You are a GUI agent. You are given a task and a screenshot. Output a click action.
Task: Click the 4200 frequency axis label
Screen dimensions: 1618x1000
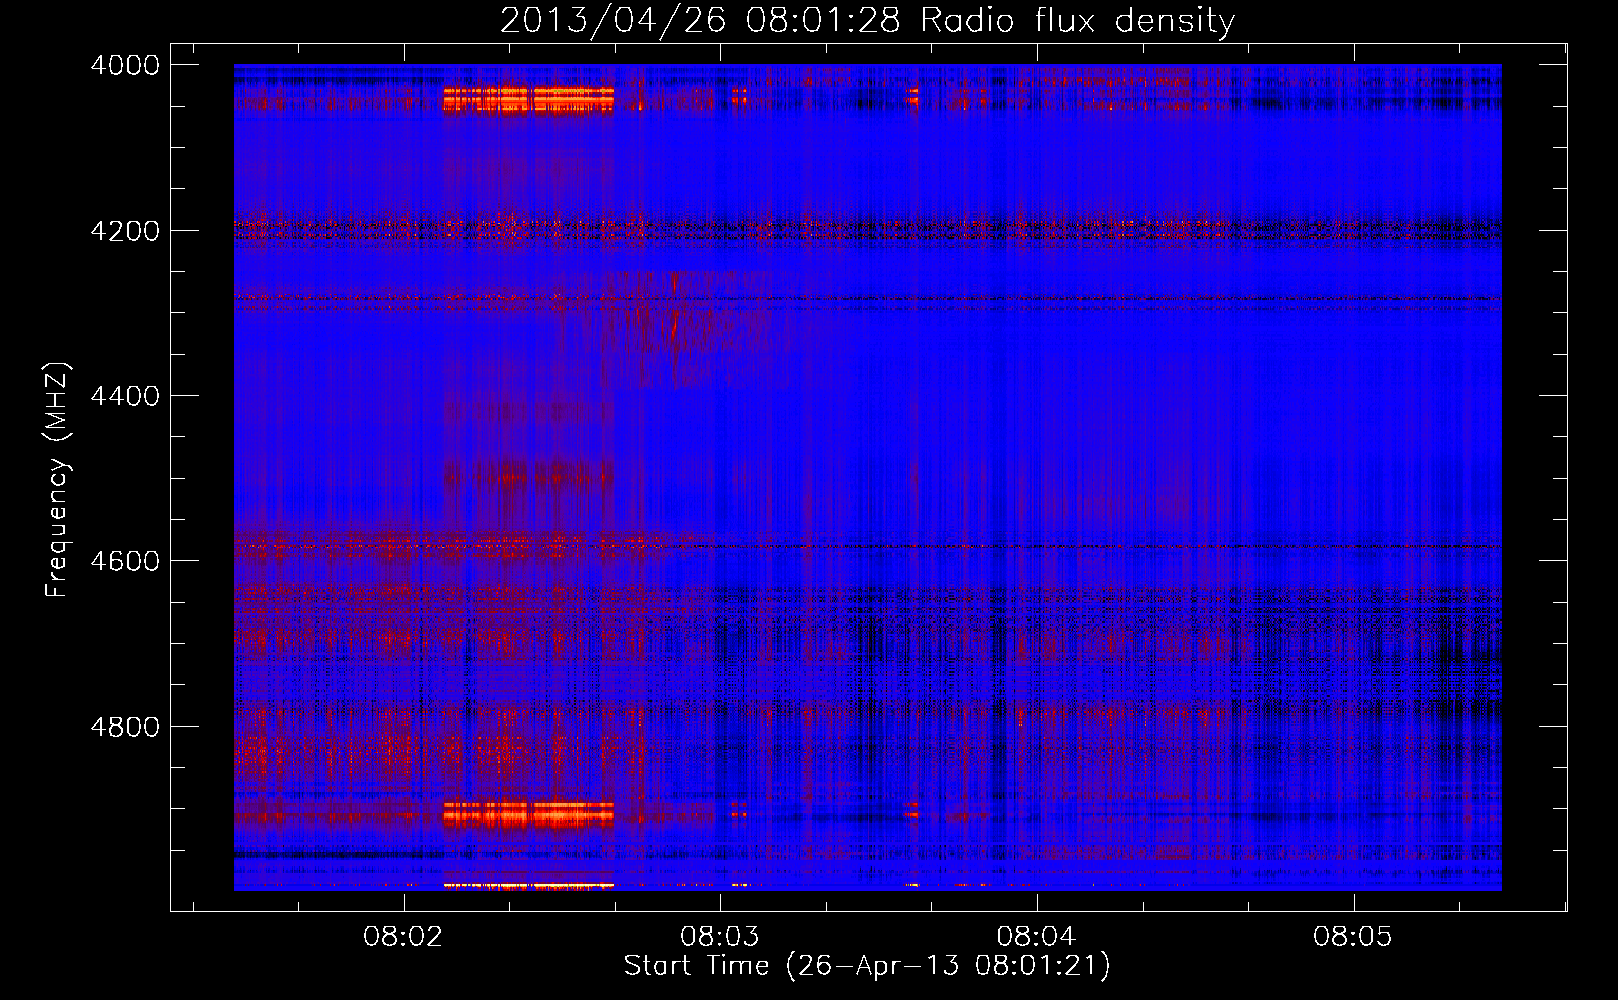pos(125,231)
